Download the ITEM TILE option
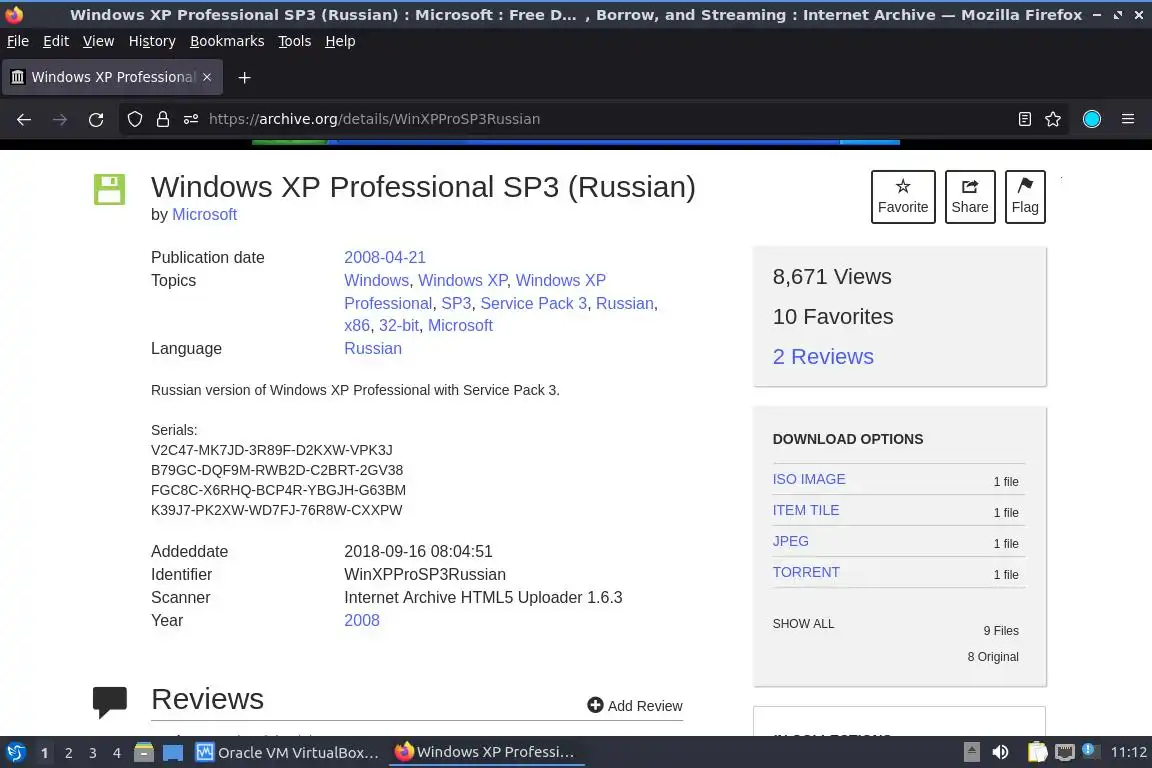This screenshot has height=768, width=1152. (x=806, y=510)
